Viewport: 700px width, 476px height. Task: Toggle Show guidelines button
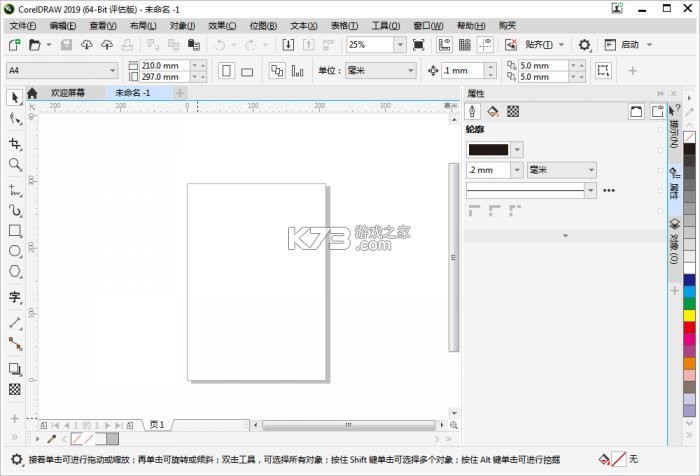click(485, 45)
